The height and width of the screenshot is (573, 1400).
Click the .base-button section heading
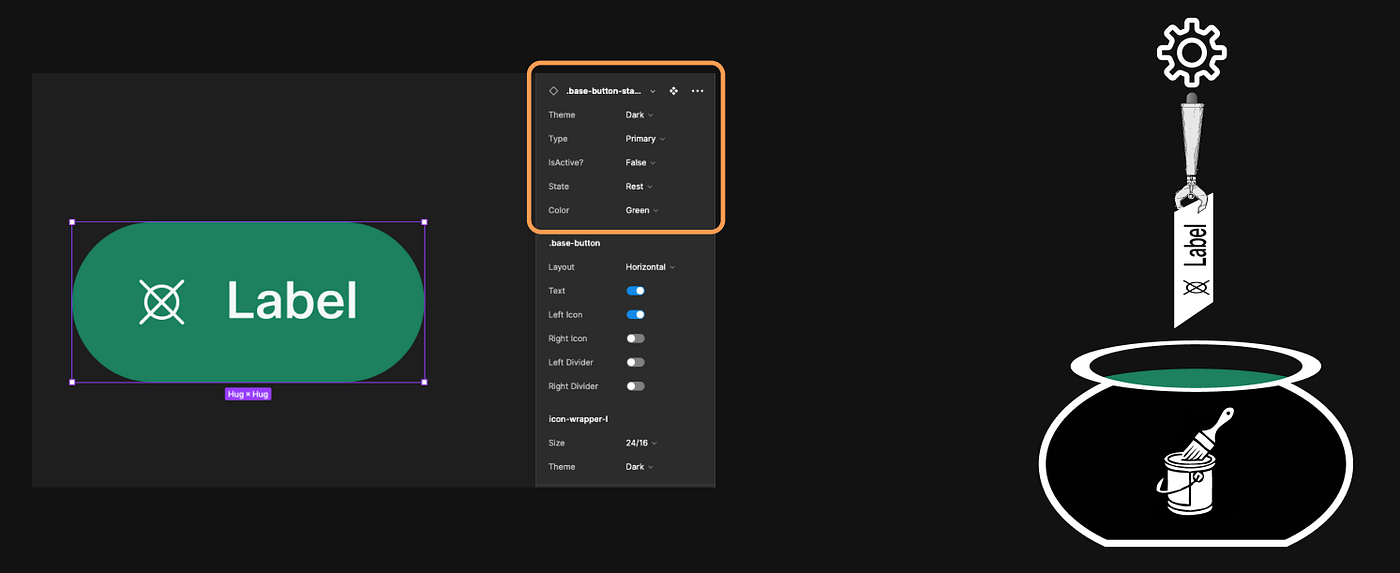pyautogui.click(x=574, y=243)
